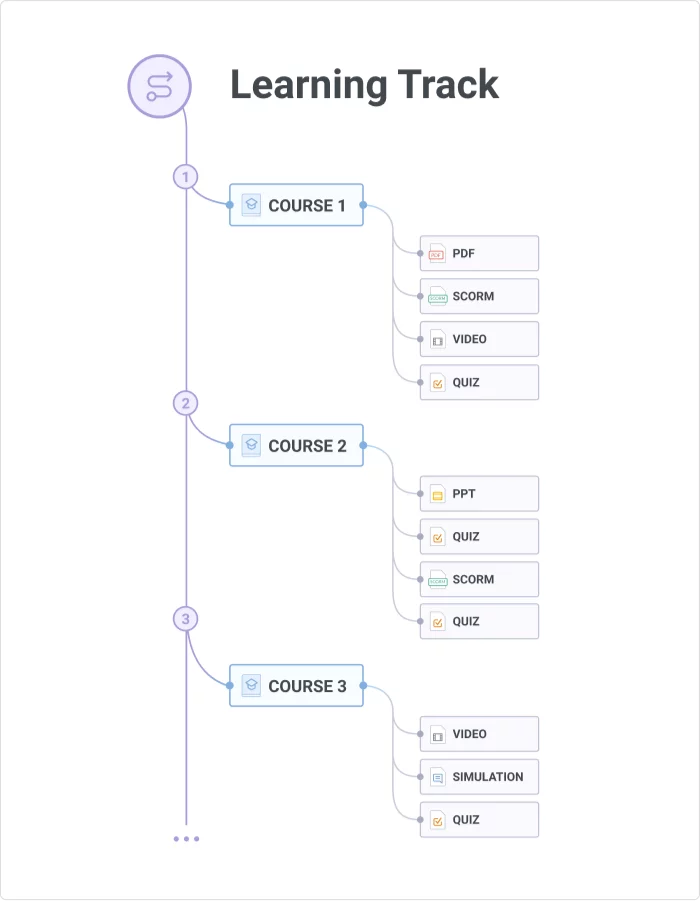700x901 pixels.
Task: Click the quiz checkmark icon under Course 3
Action: (x=437, y=820)
